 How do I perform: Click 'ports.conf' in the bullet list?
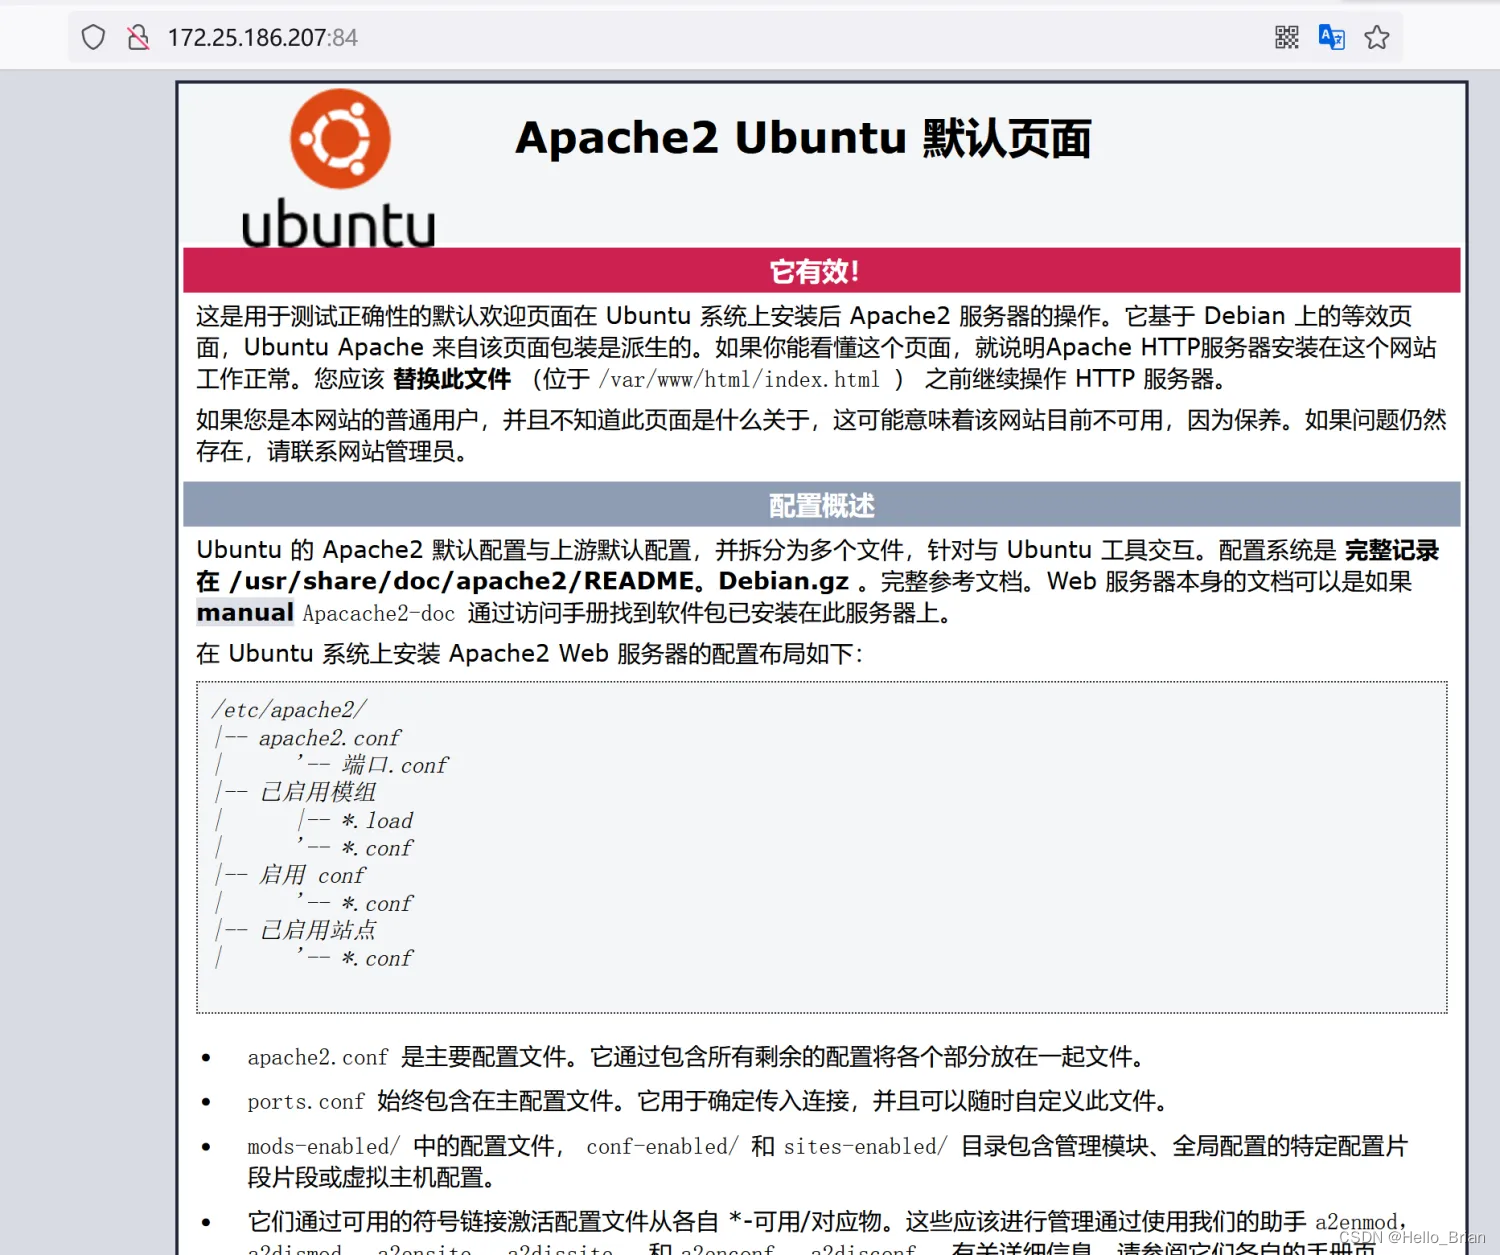tap(306, 1102)
